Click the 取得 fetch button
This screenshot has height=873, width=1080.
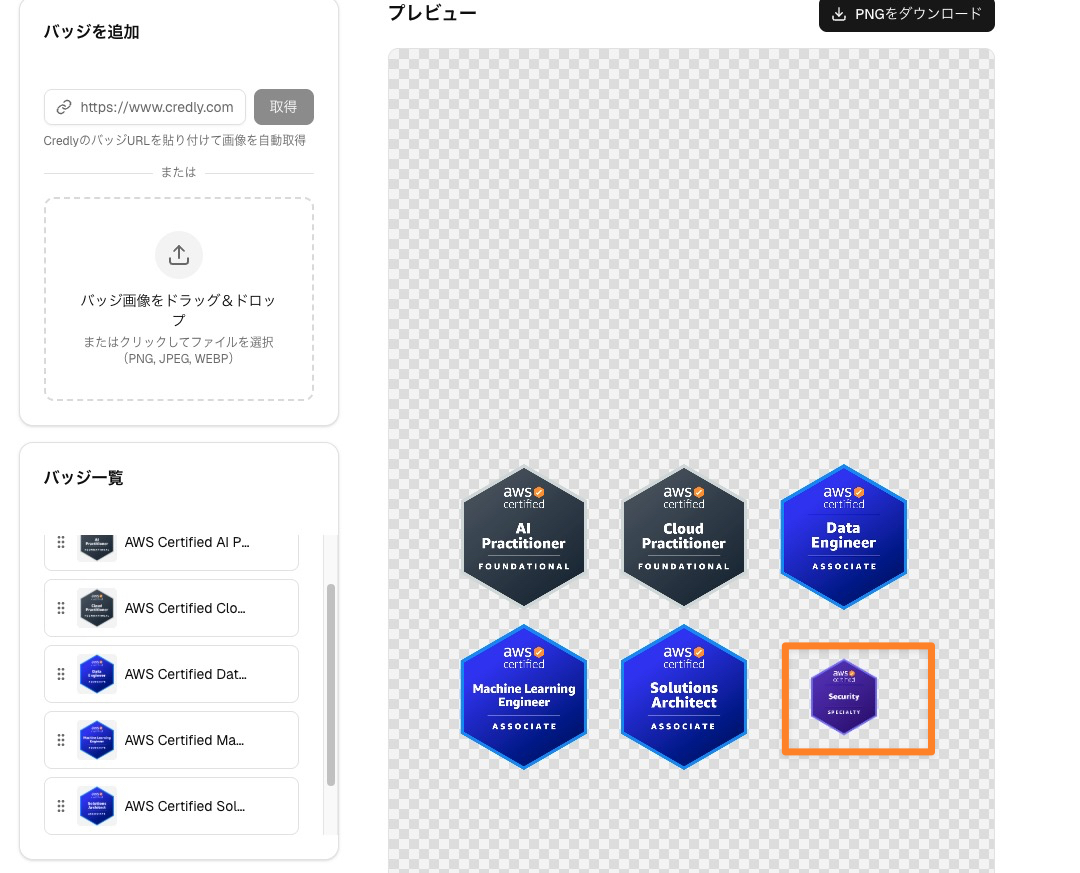coord(284,107)
